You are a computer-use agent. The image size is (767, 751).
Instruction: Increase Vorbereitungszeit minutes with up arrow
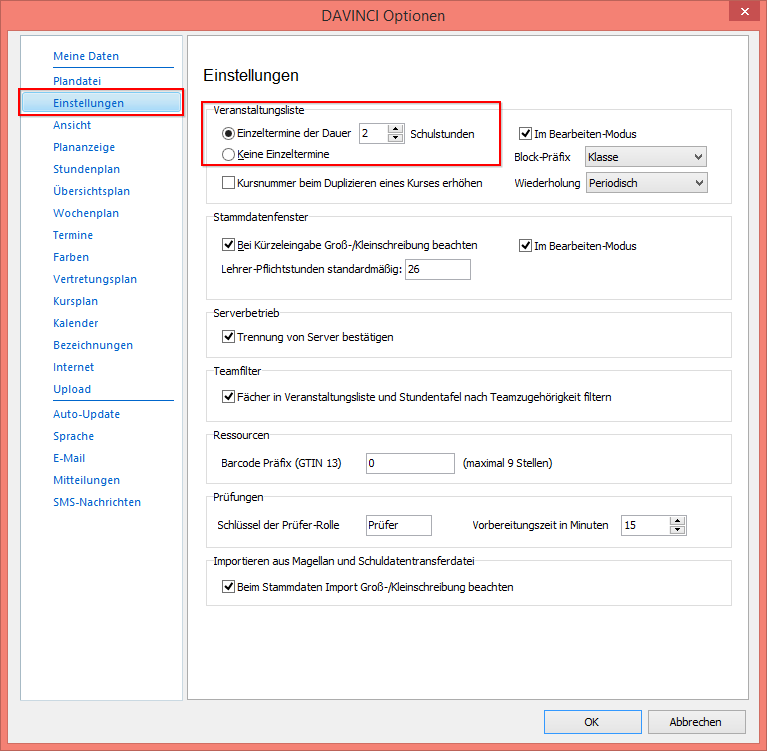[677, 521]
